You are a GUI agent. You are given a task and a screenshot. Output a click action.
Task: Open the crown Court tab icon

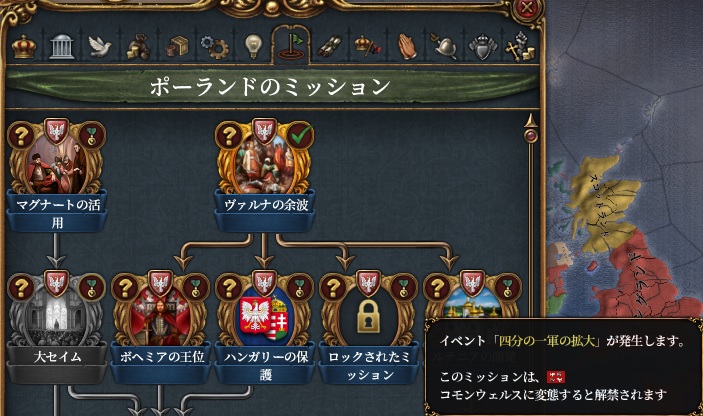pyautogui.click(x=24, y=47)
